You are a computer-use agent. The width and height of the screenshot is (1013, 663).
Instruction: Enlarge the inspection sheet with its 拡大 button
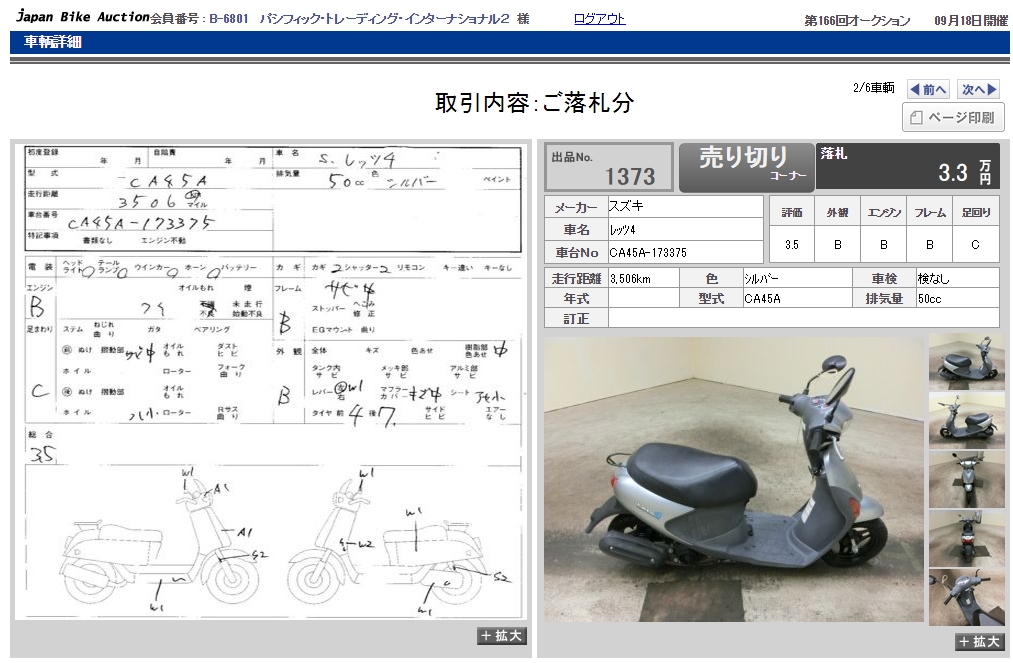pos(502,636)
